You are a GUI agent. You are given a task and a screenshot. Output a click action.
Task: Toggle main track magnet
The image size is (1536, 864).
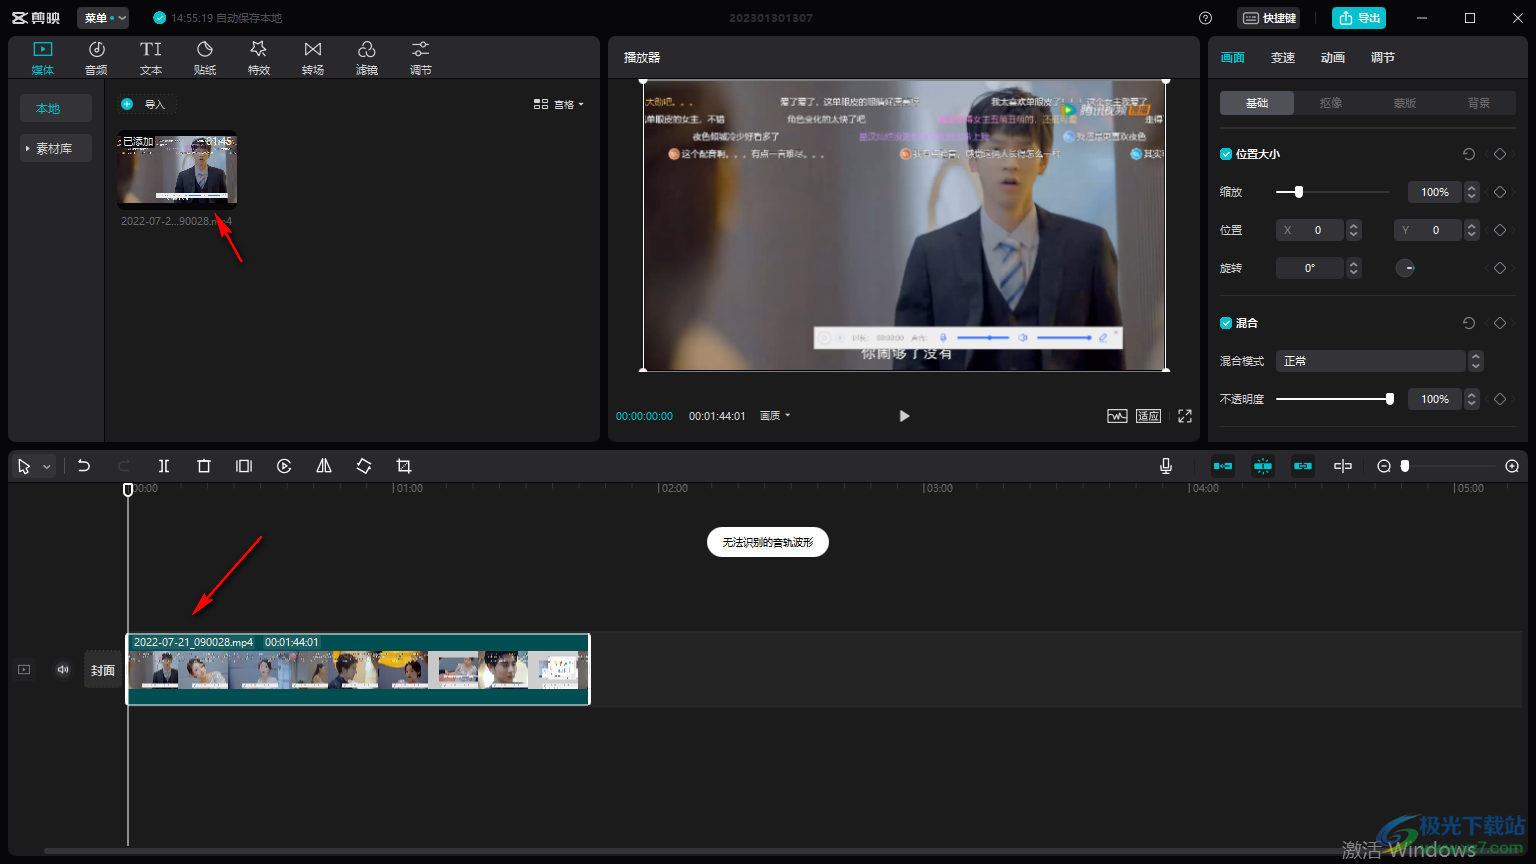pos(1223,466)
